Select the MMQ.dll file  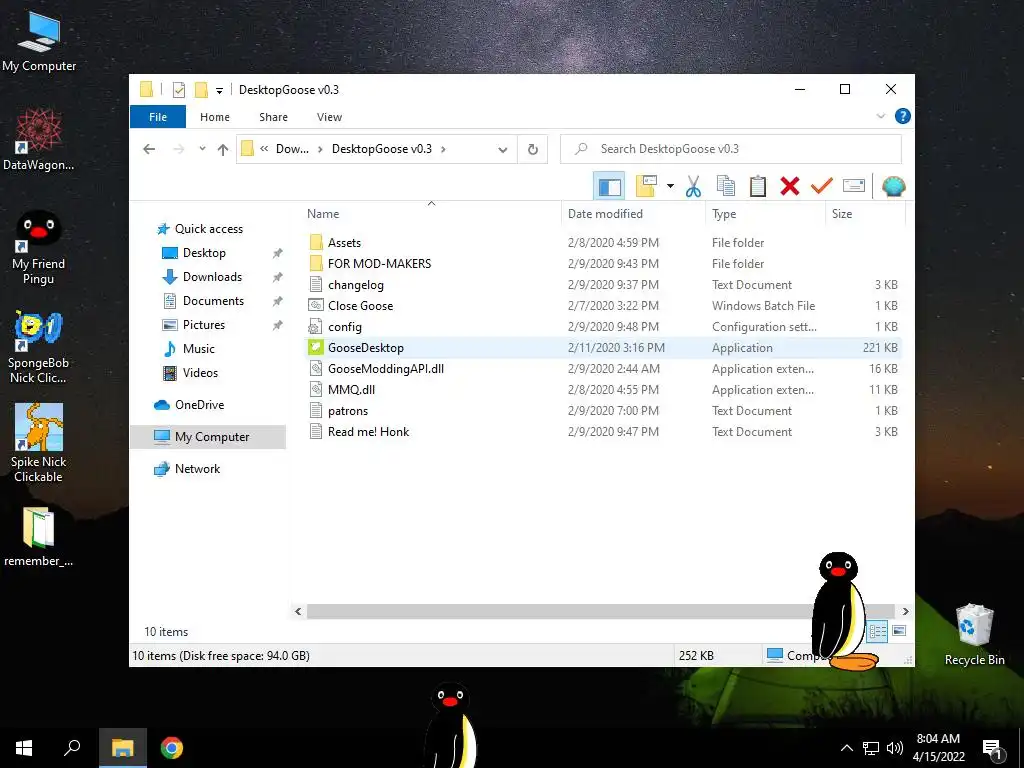point(351,390)
